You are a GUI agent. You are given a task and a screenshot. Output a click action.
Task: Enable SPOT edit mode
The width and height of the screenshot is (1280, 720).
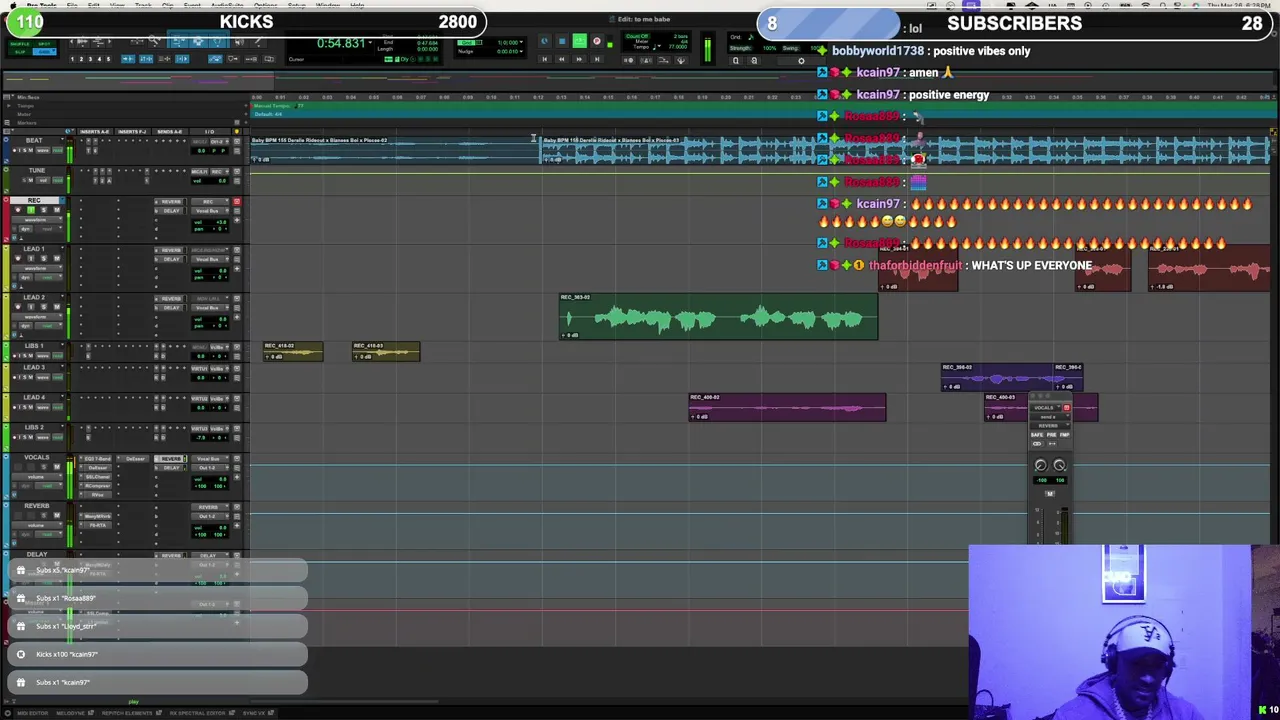click(44, 44)
